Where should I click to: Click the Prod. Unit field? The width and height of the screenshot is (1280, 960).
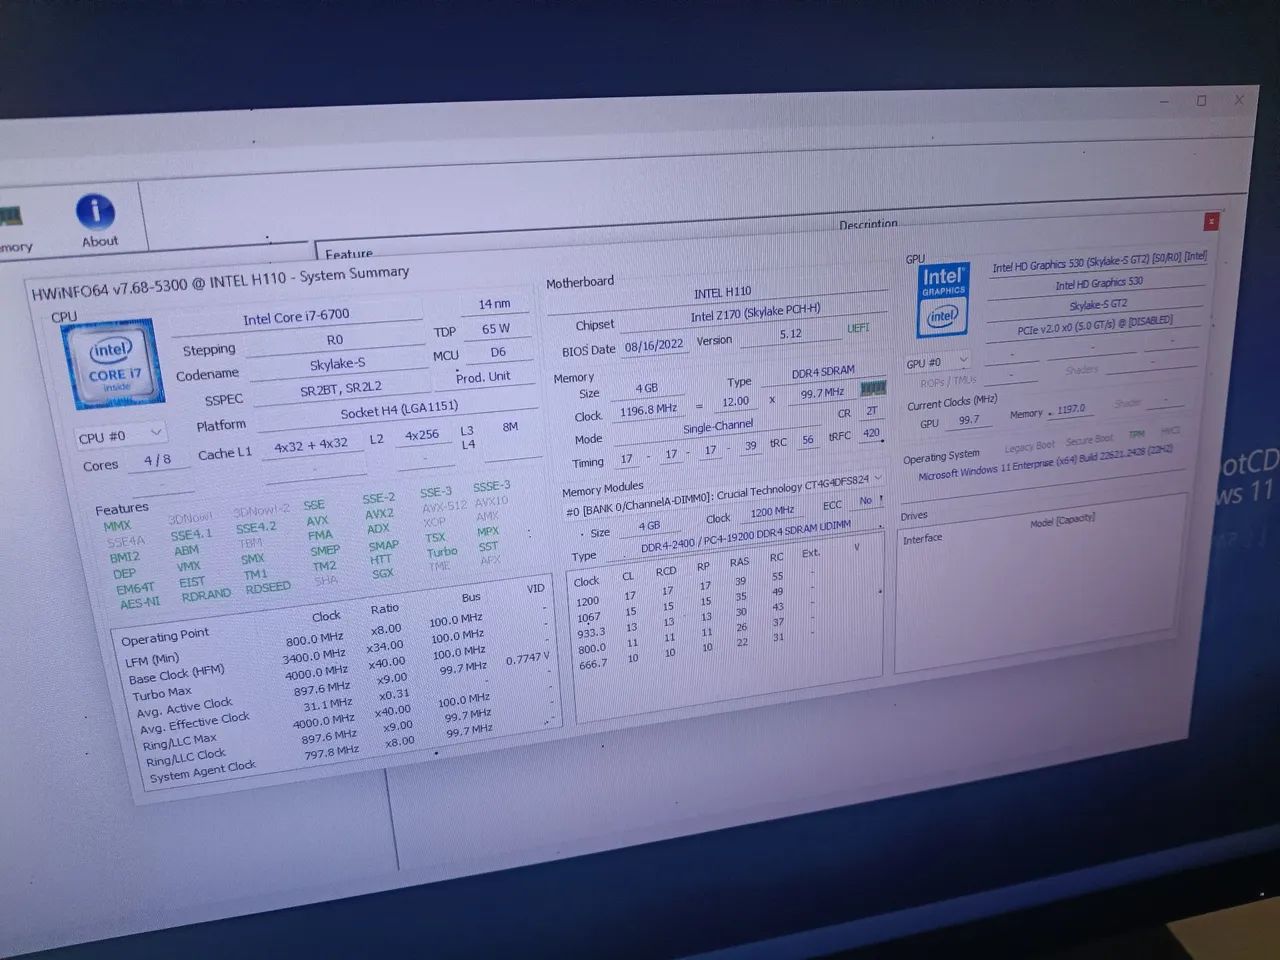(483, 377)
